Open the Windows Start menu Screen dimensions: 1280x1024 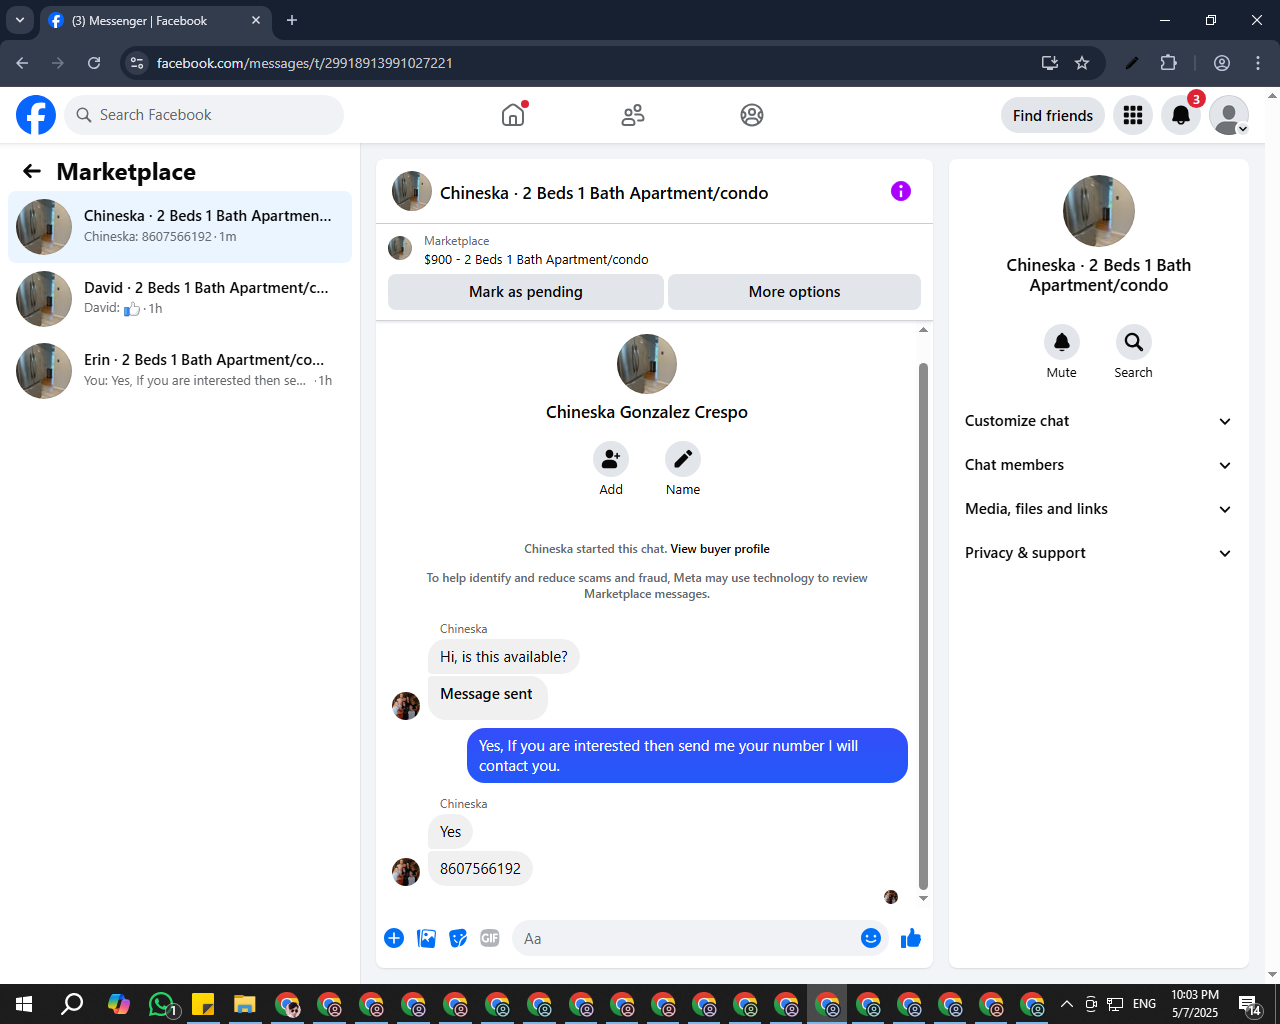click(24, 1004)
